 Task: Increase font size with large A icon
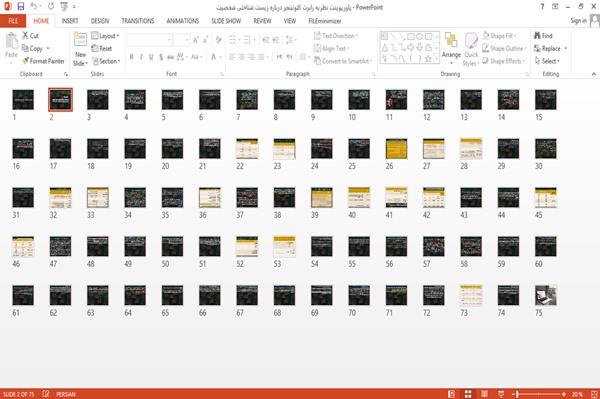(196, 40)
